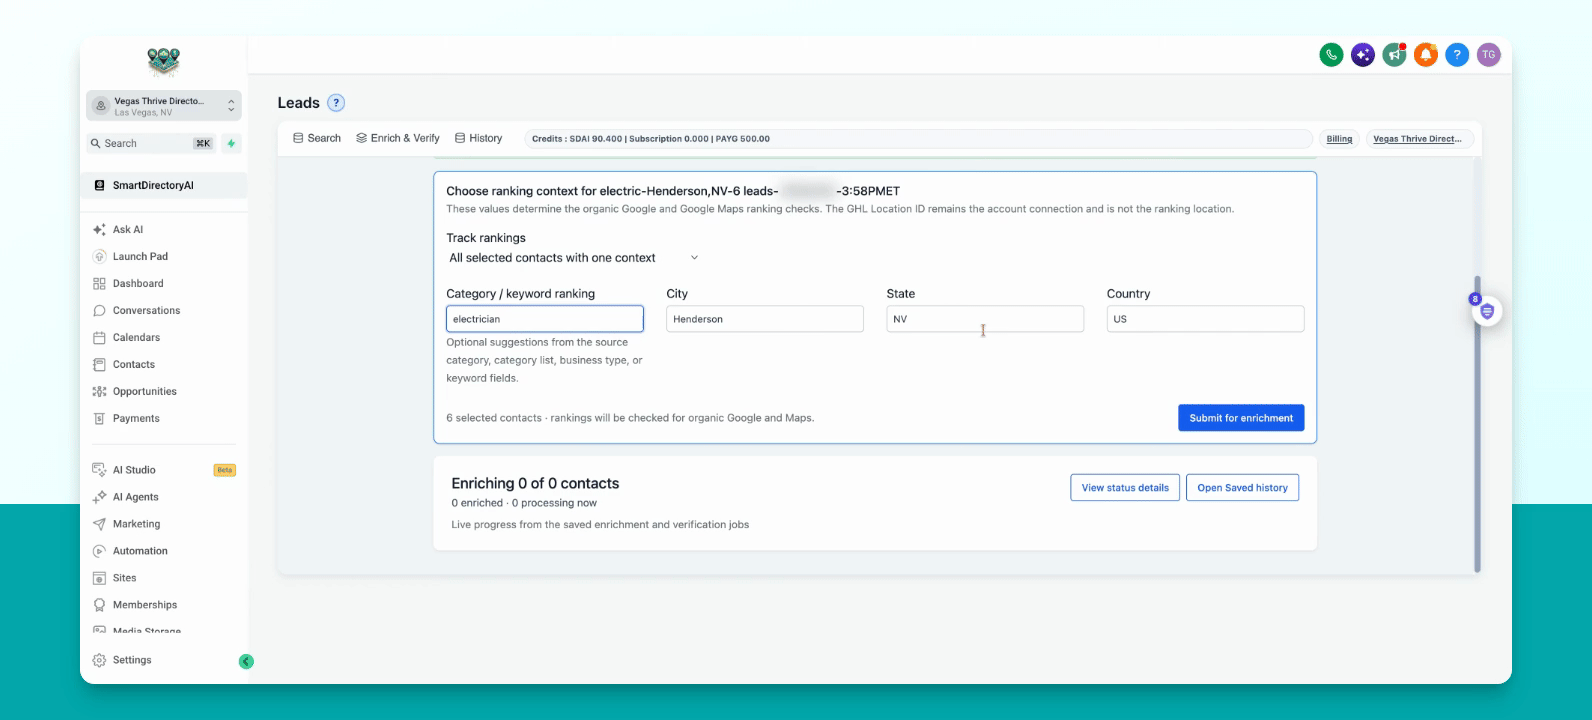The width and height of the screenshot is (1592, 720).
Task: Click the megaphone announcements icon
Action: (x=1394, y=55)
